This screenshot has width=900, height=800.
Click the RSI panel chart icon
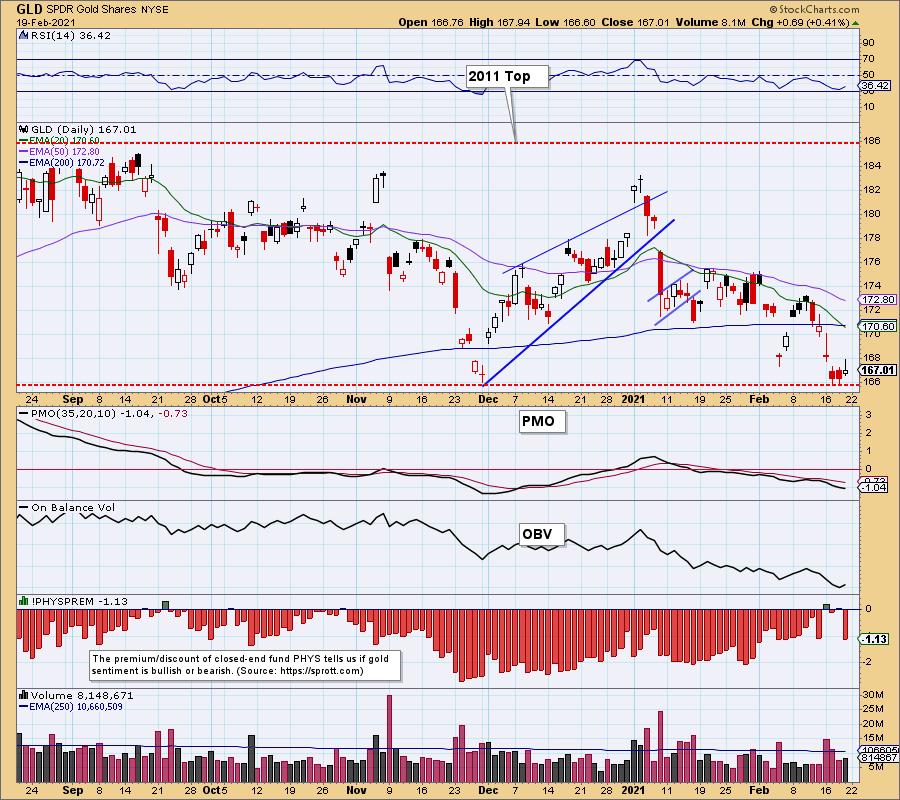coord(24,35)
